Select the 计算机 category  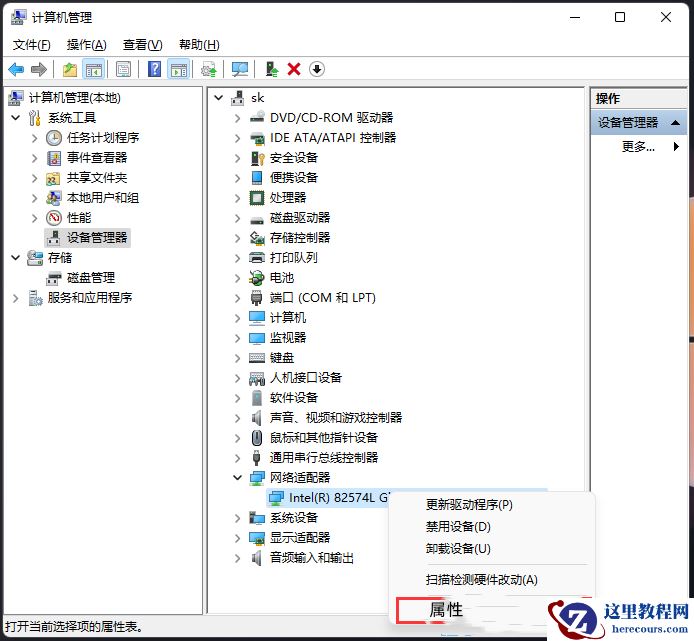288,318
